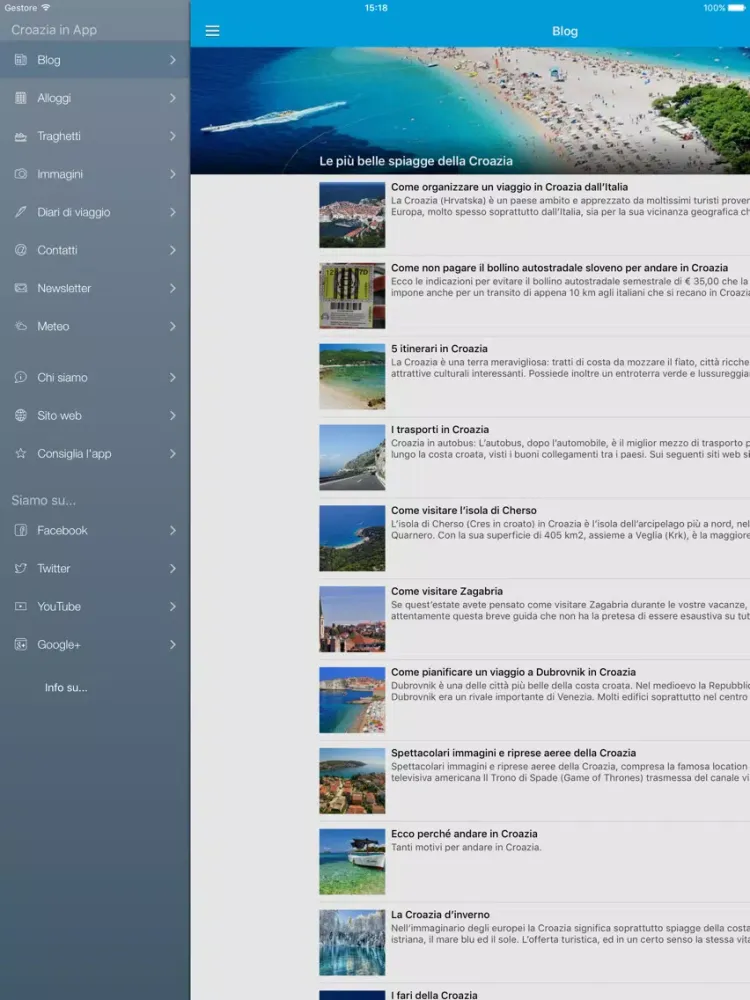The image size is (750, 1000).
Task: Open Come visitare Zagabria article
Action: pyautogui.click(x=534, y=619)
